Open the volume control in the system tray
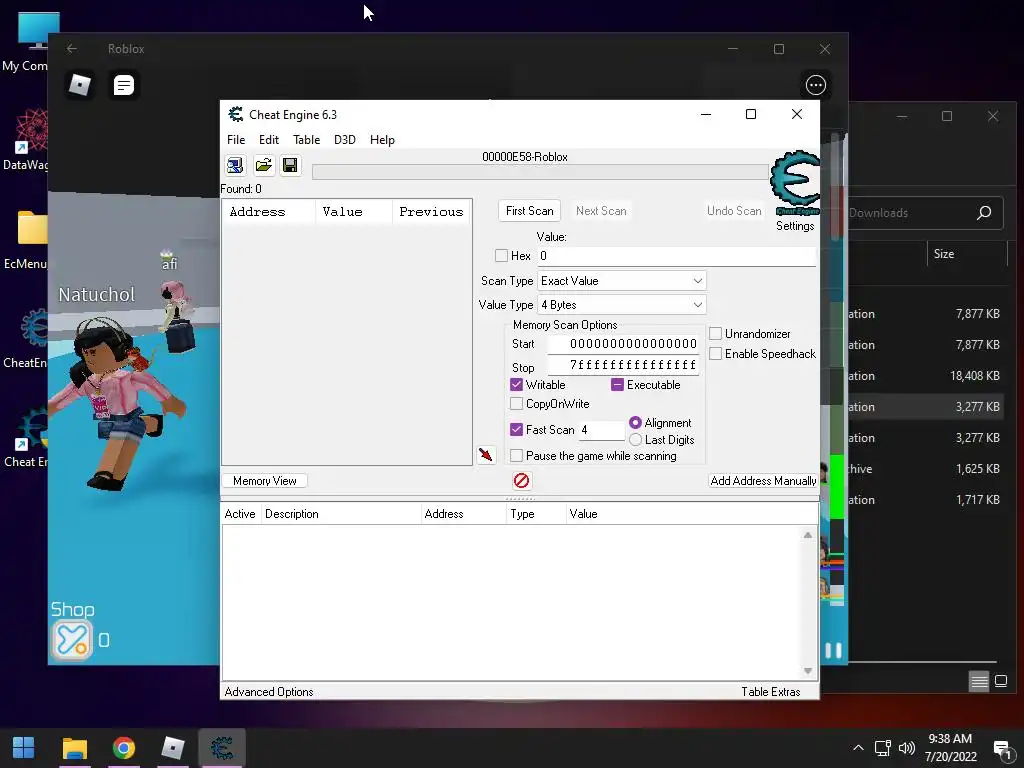1024x768 pixels. point(907,748)
